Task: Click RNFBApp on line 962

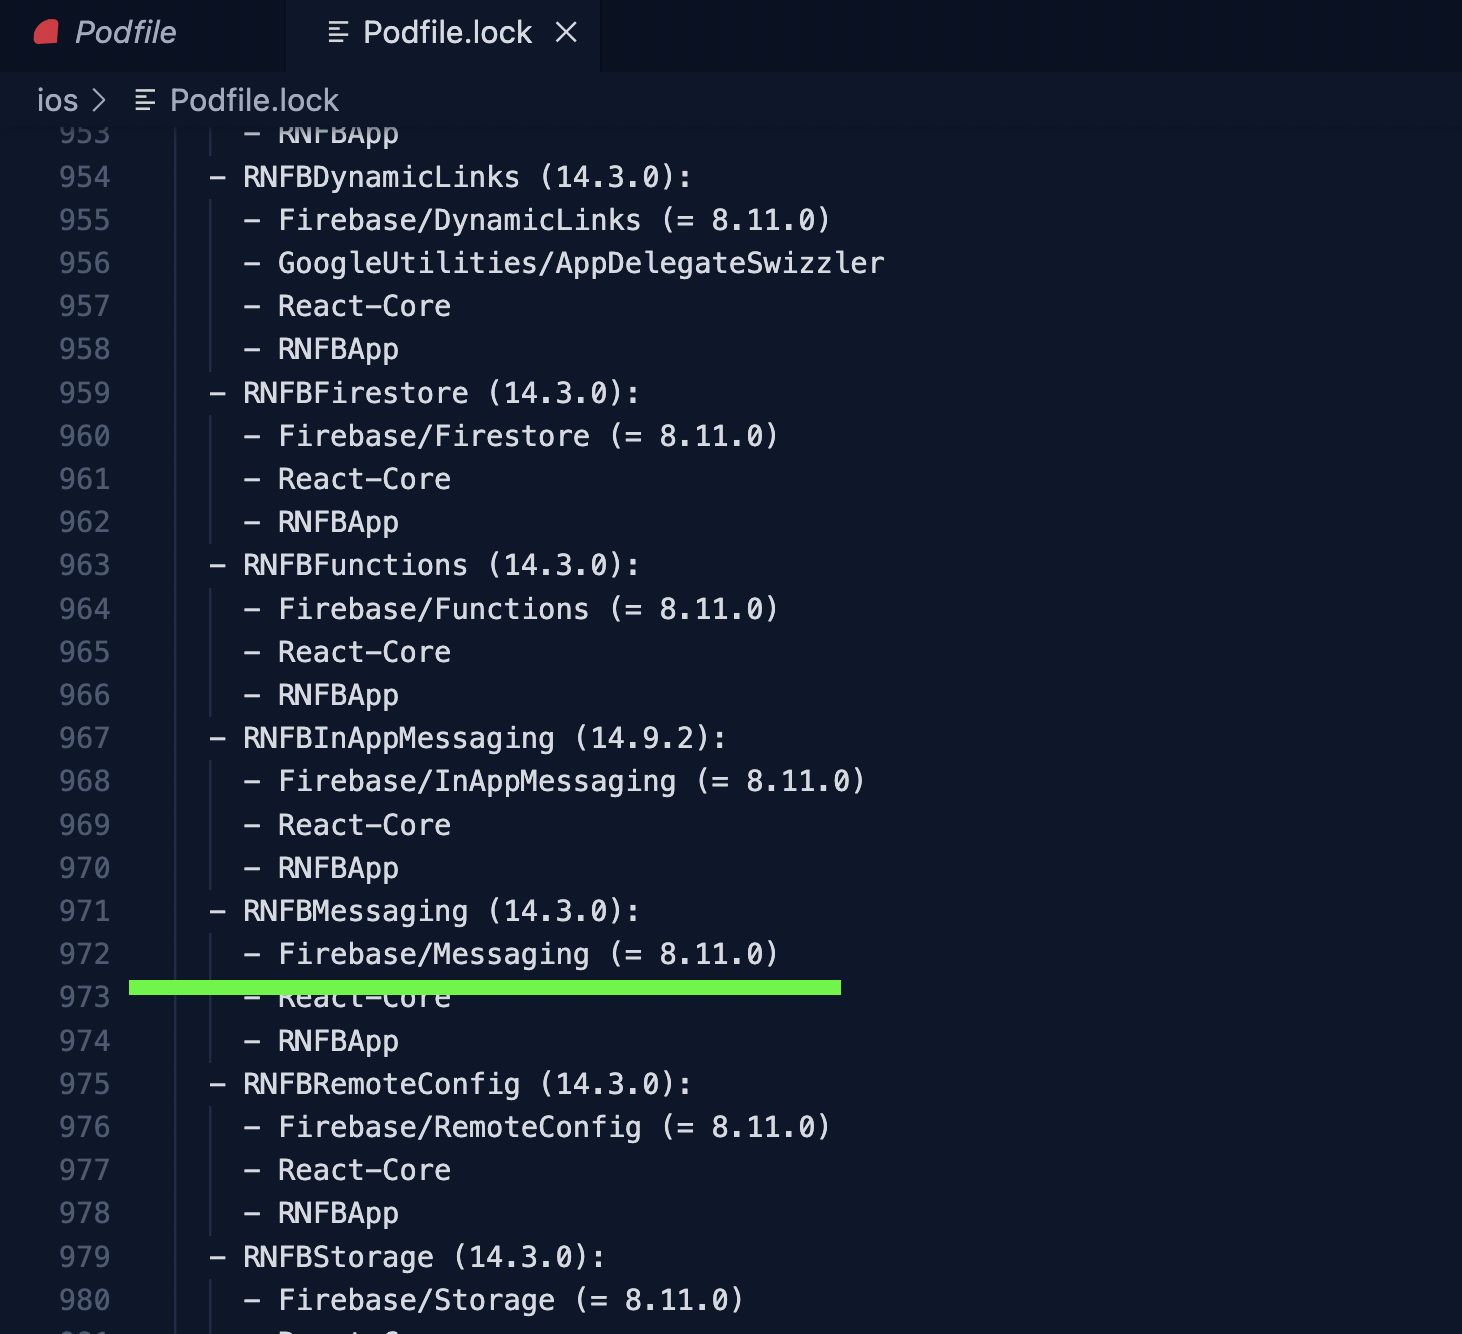Action: point(338,523)
